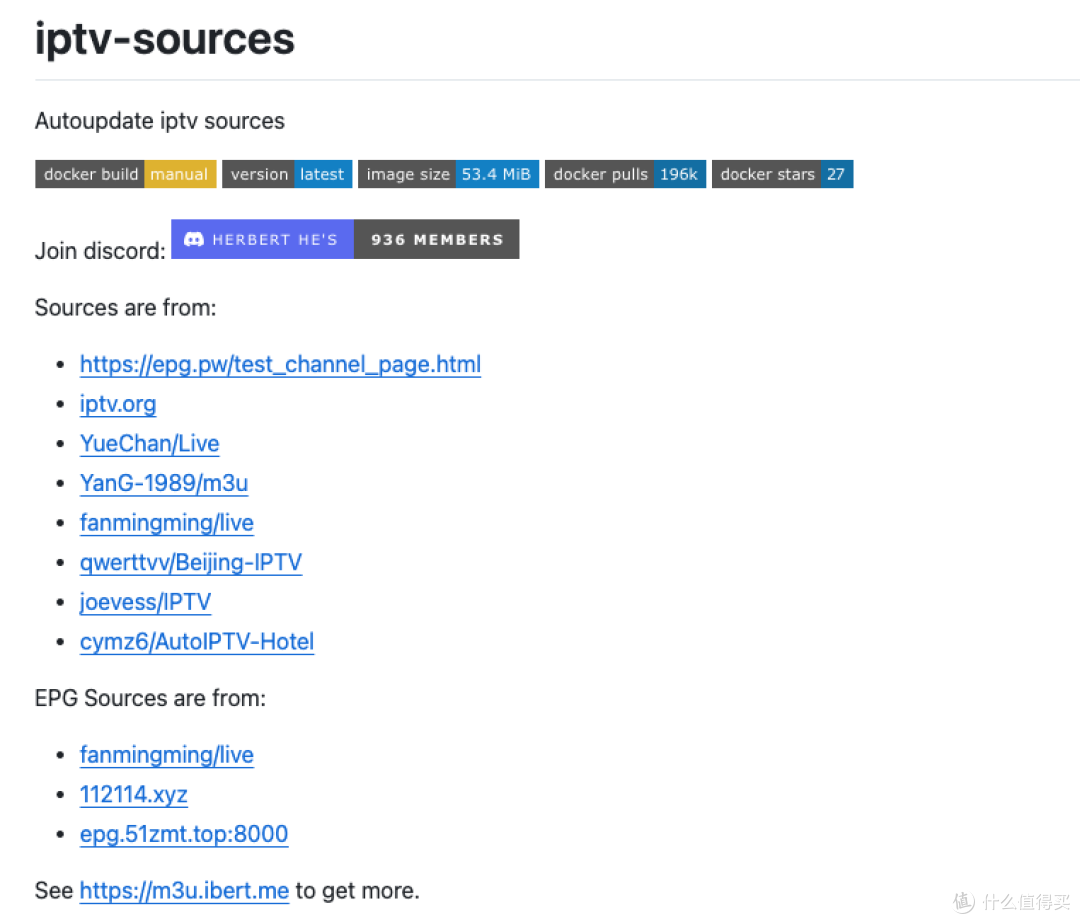The height and width of the screenshot is (924, 1080).
Task: Click the 'EPG Sources are from:' text
Action: (150, 698)
